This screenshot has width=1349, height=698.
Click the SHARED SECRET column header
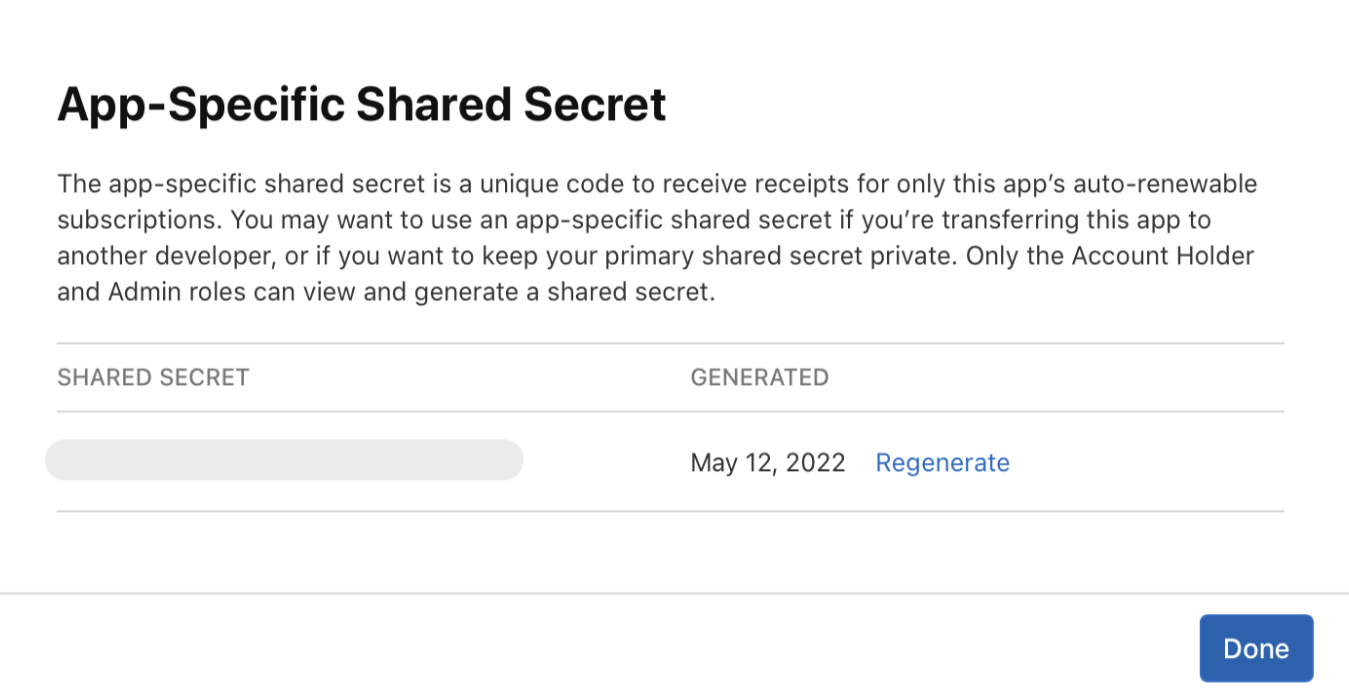pyautogui.click(x=152, y=377)
